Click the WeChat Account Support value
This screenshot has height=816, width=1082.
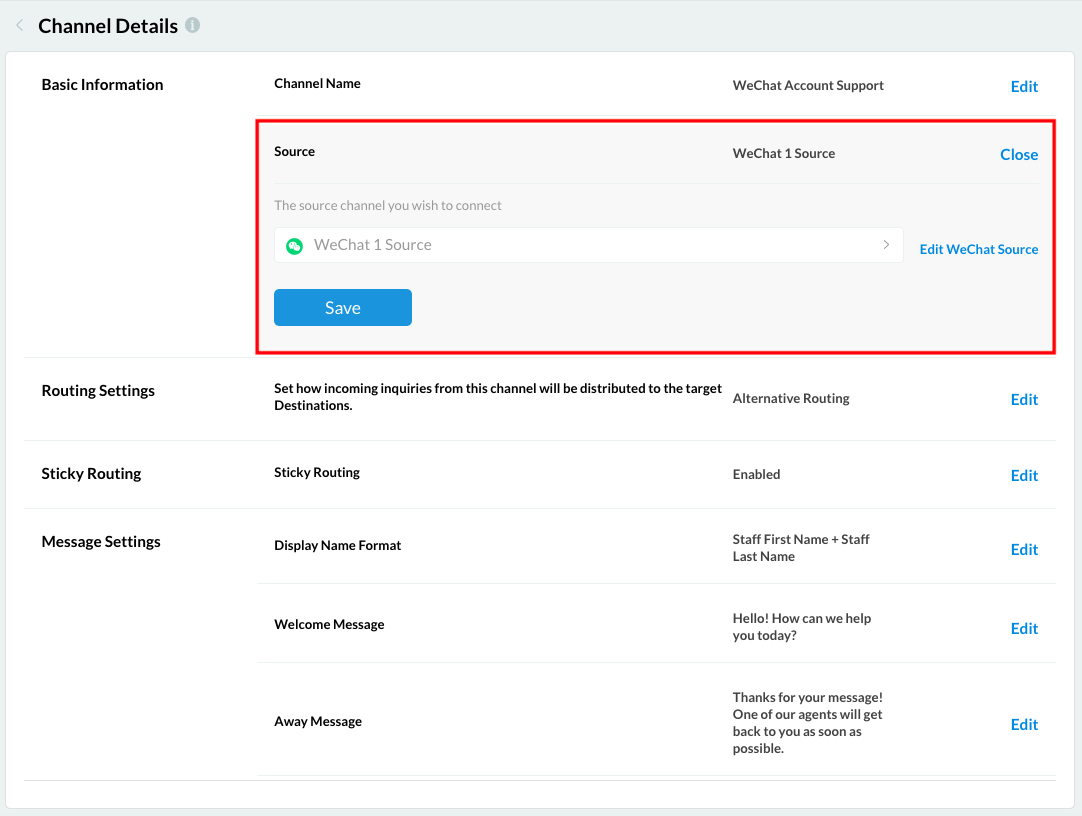point(808,86)
